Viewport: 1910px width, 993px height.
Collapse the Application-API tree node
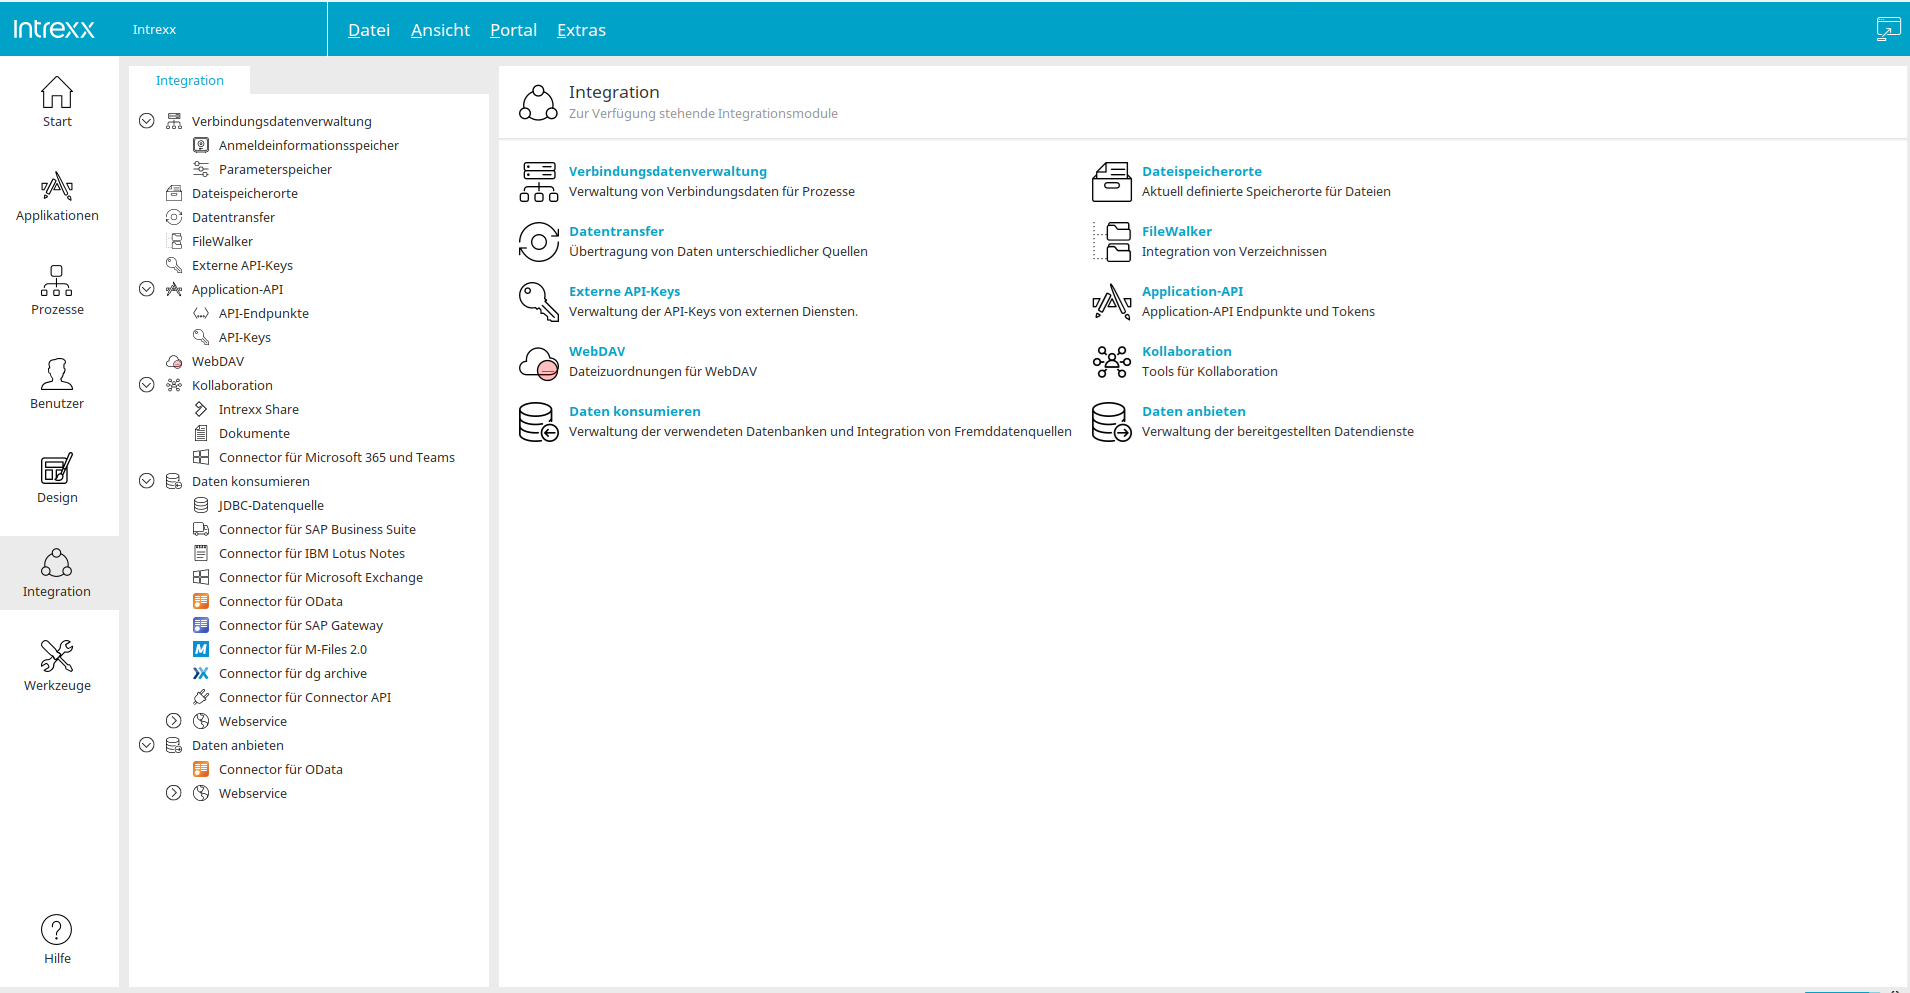147,289
